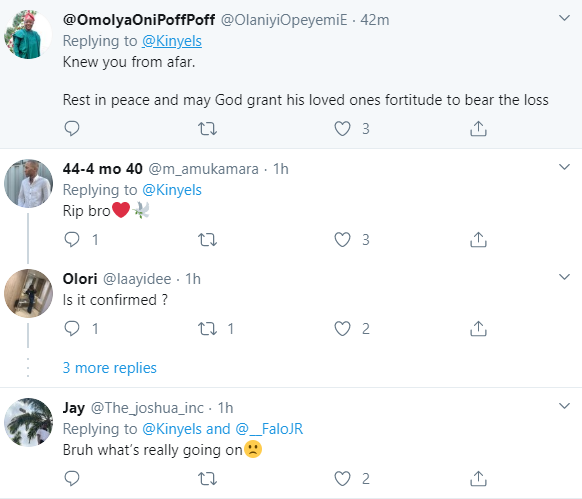
Task: Like Olori's 'Is it confirmed' tweet
Action: tap(342, 329)
